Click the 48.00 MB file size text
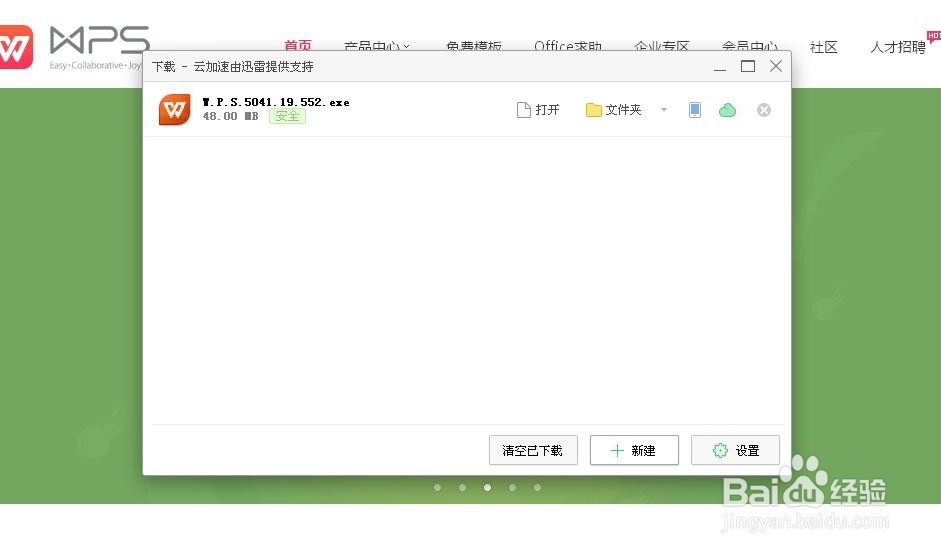 [230, 116]
